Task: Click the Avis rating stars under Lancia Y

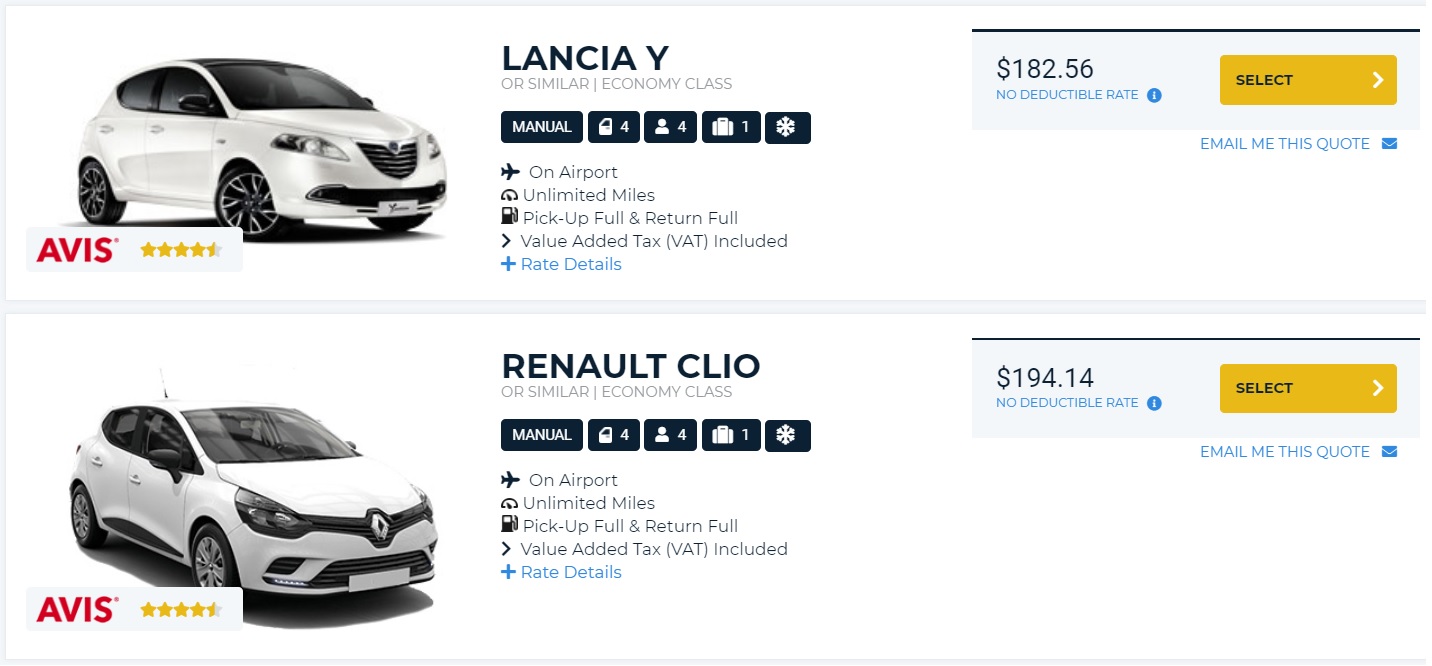Action: coord(181,250)
